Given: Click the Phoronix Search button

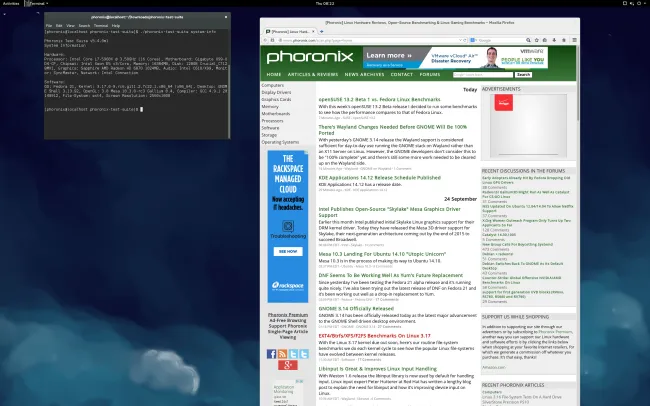Looking at the screenshot, I should point(523,75).
